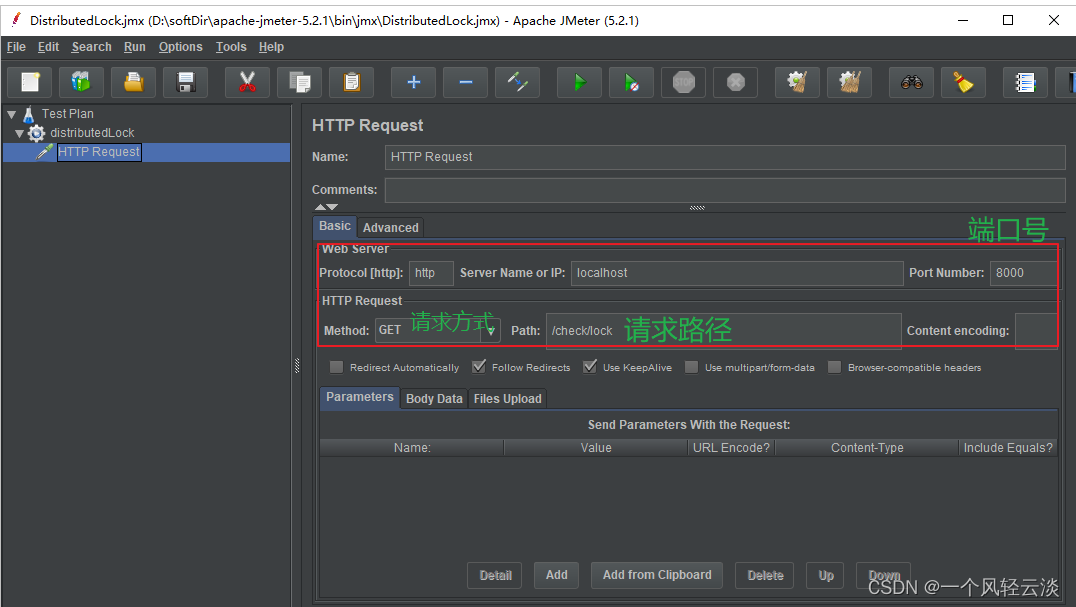This screenshot has height=607, width=1076.
Task: Open the Help menu
Action: coord(271,47)
